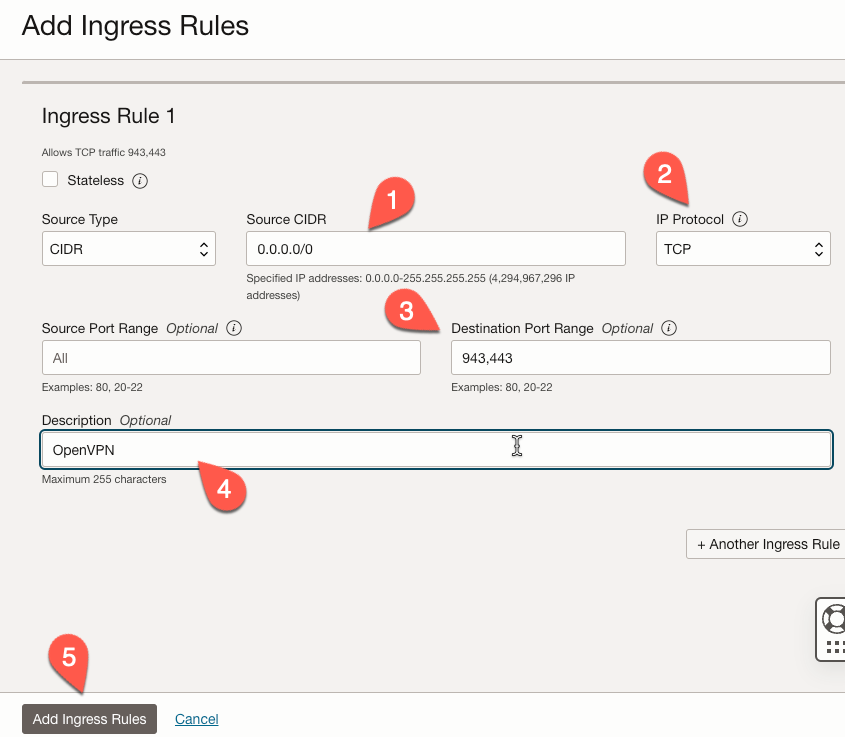This screenshot has height=737, width=845.
Task: Open the IP Protocol TCP dropdown
Action: tap(743, 248)
